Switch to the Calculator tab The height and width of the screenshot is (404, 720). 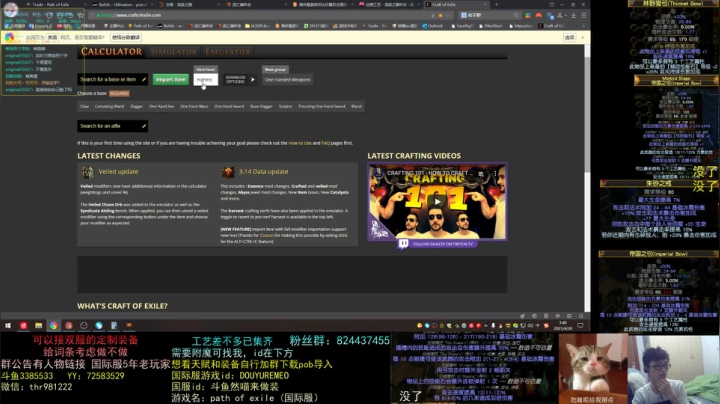tap(111, 51)
